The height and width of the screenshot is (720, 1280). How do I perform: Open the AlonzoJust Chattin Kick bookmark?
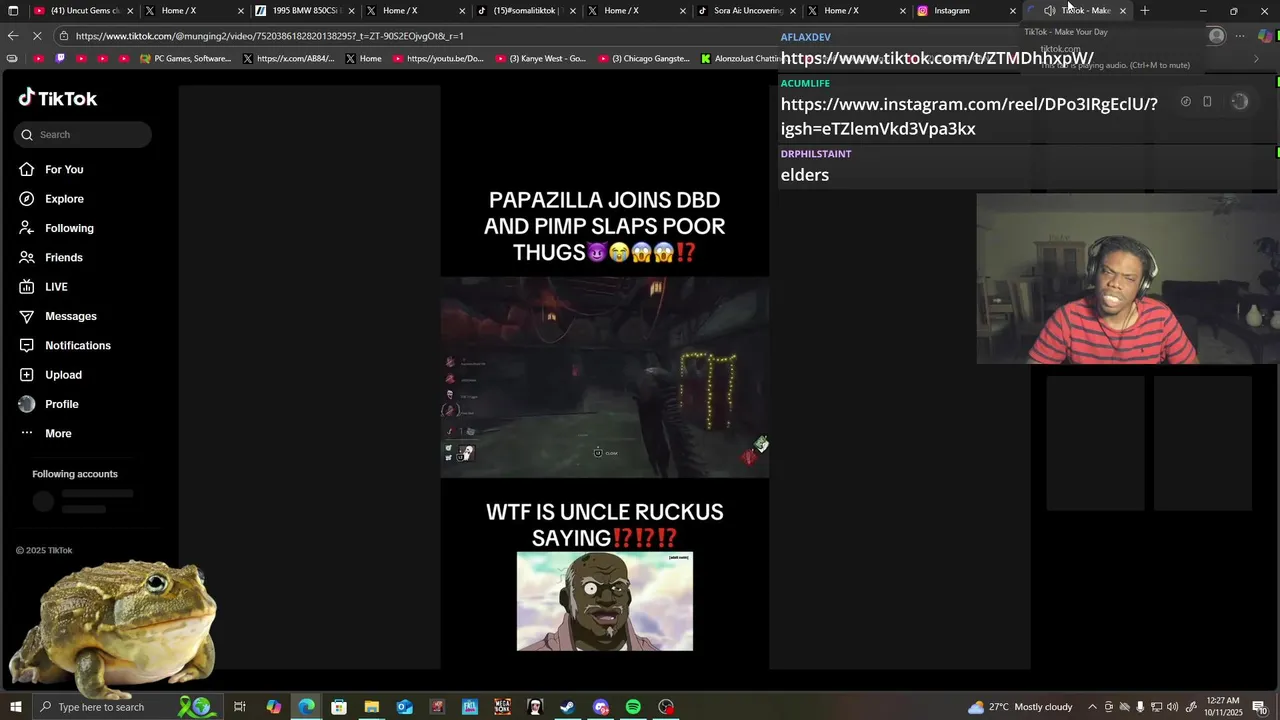point(740,59)
